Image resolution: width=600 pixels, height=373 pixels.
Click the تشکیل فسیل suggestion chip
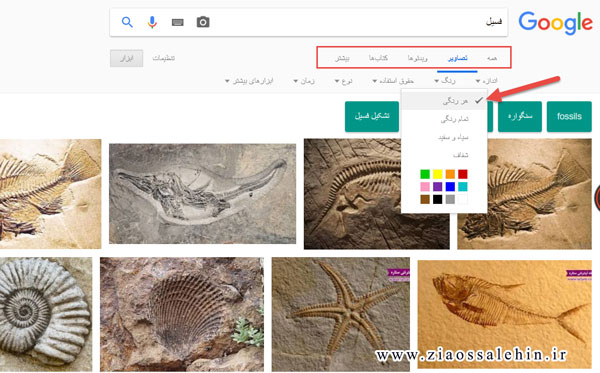click(372, 117)
